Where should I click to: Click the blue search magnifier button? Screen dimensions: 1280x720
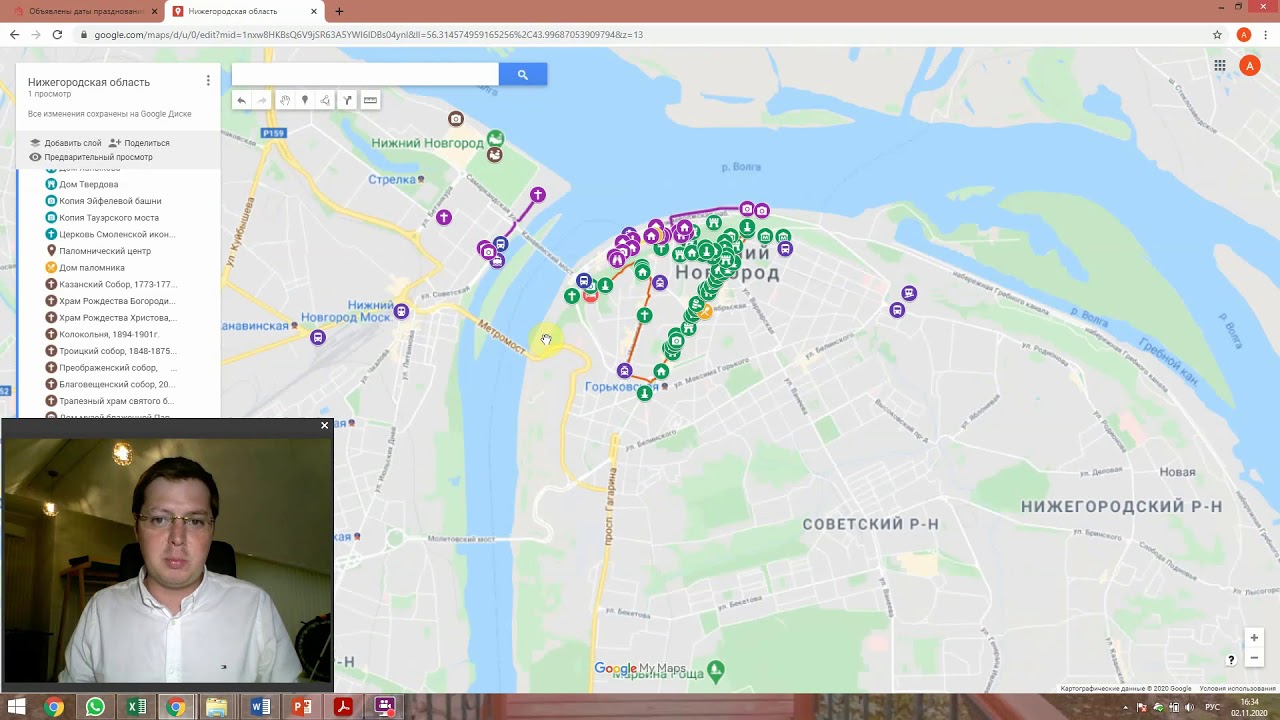522,74
